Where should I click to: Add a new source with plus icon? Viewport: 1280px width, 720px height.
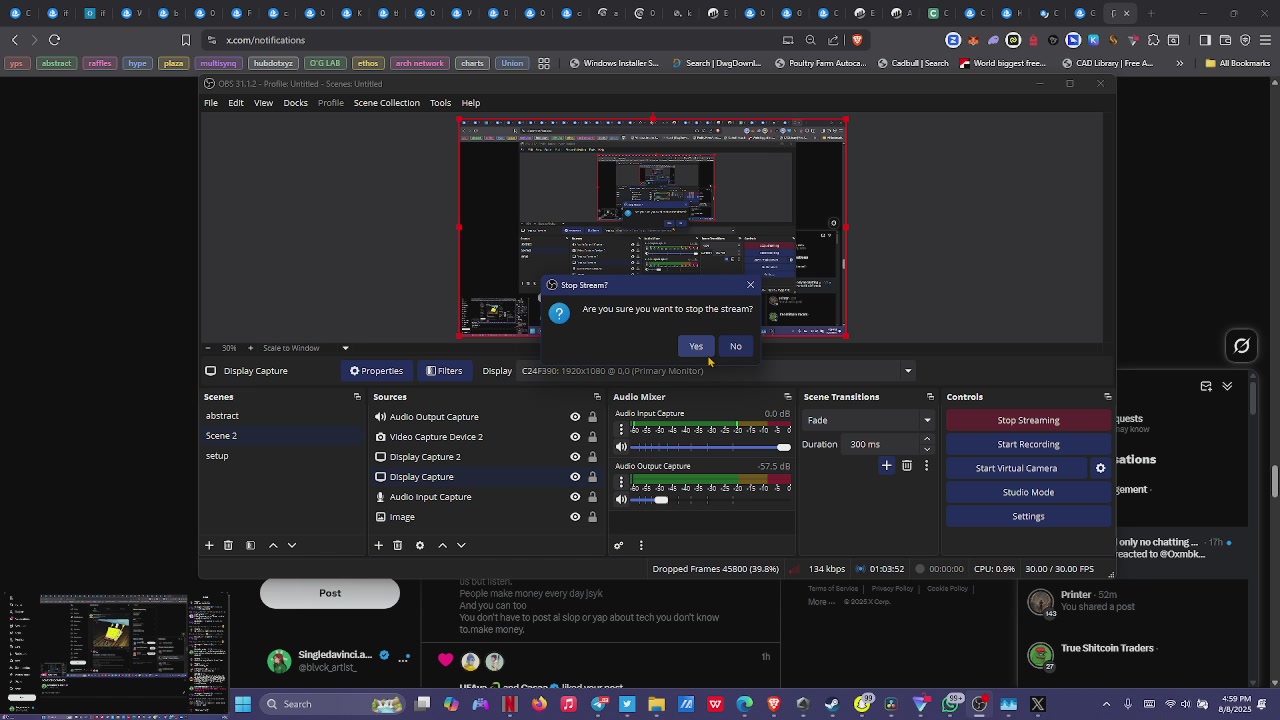point(378,545)
